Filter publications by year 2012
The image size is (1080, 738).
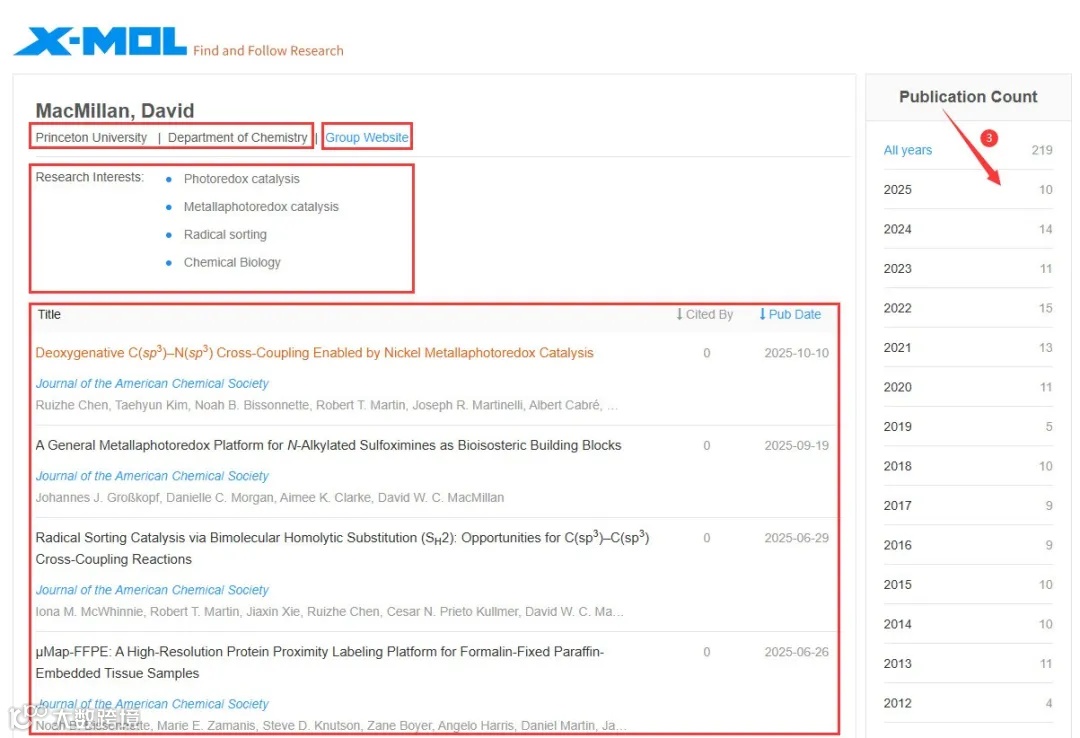[897, 703]
